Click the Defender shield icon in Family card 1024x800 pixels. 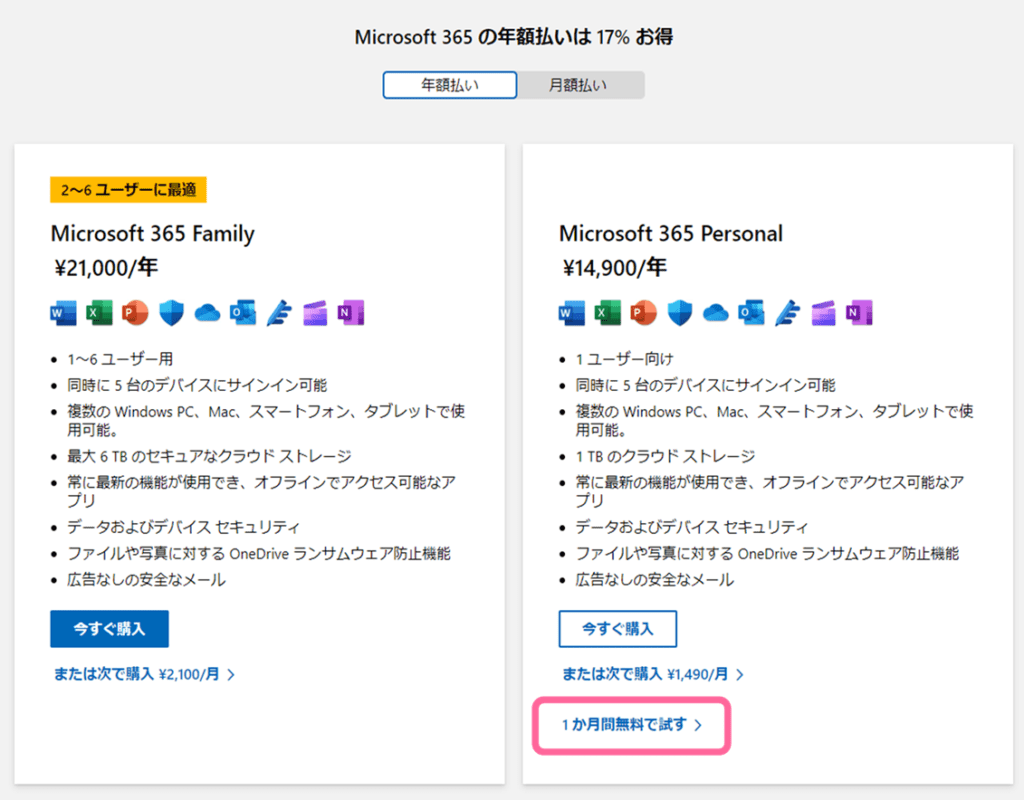[171, 313]
